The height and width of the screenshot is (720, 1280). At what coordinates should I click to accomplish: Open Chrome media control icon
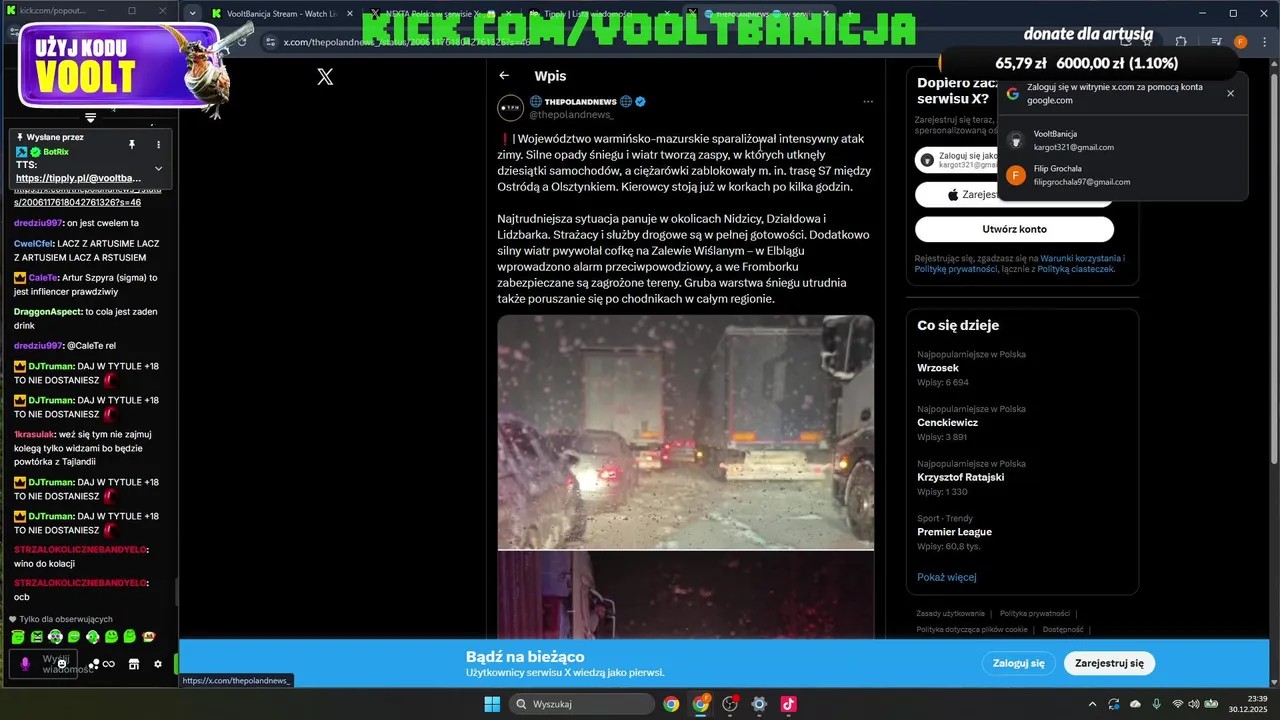[x=1216, y=42]
